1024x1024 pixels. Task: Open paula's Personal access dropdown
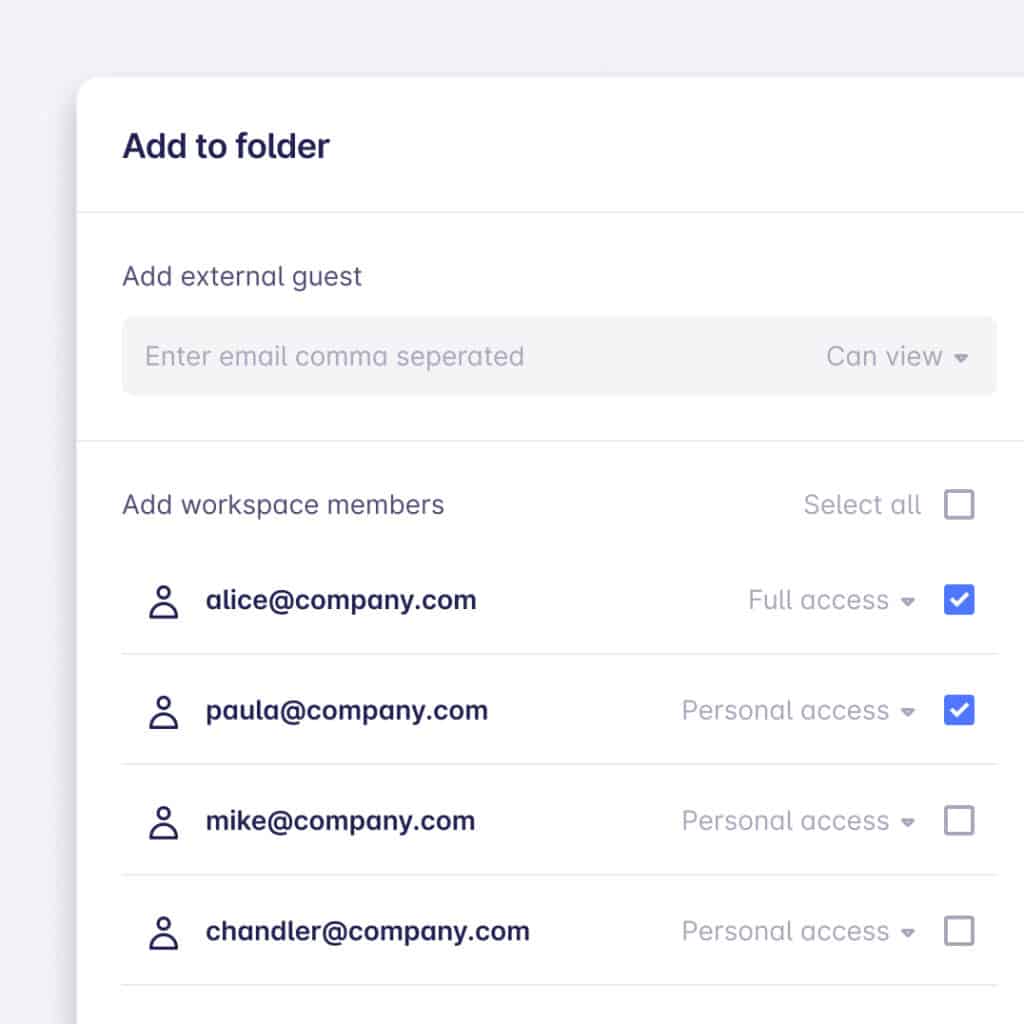click(798, 711)
